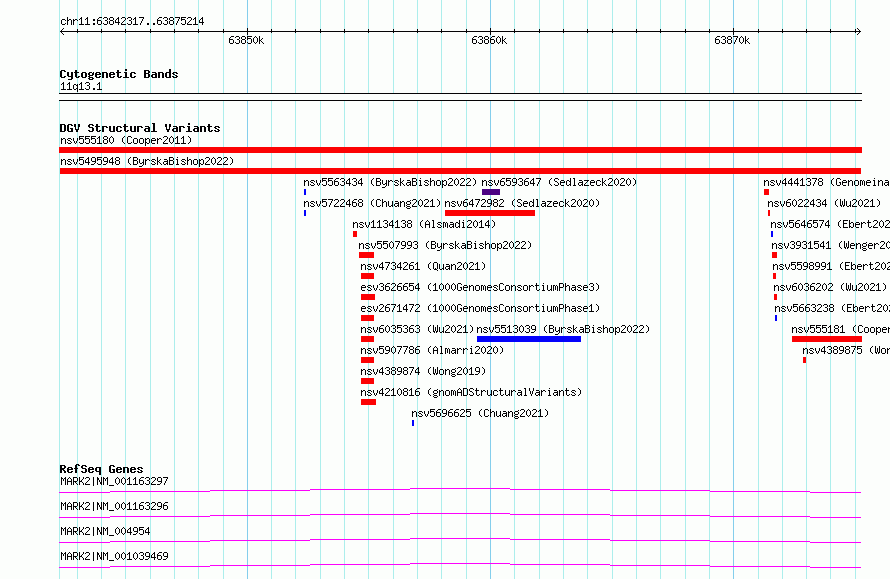890x579 pixels.
Task: Open variant nsv6593647 (Sedlazeck2020)
Action: click(x=559, y=182)
